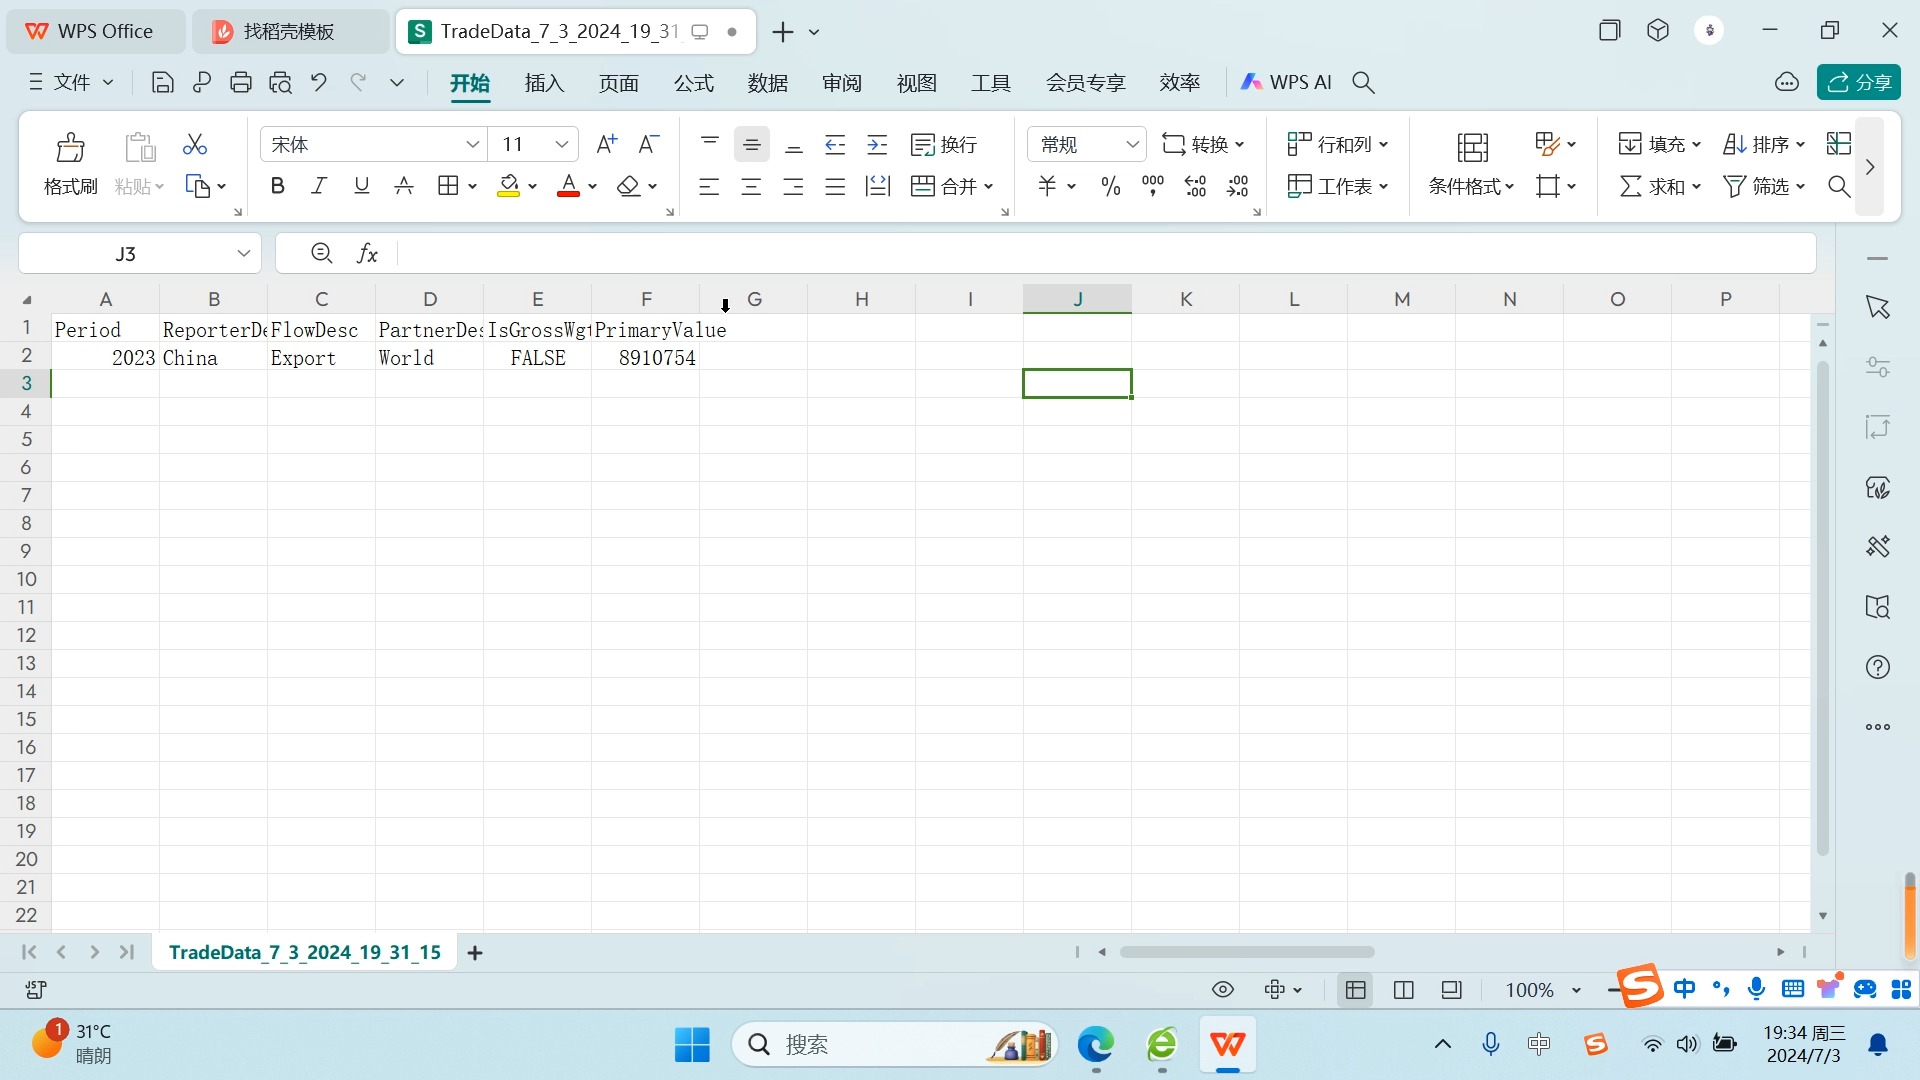Open the 行和列 dropdown

click(x=1338, y=145)
